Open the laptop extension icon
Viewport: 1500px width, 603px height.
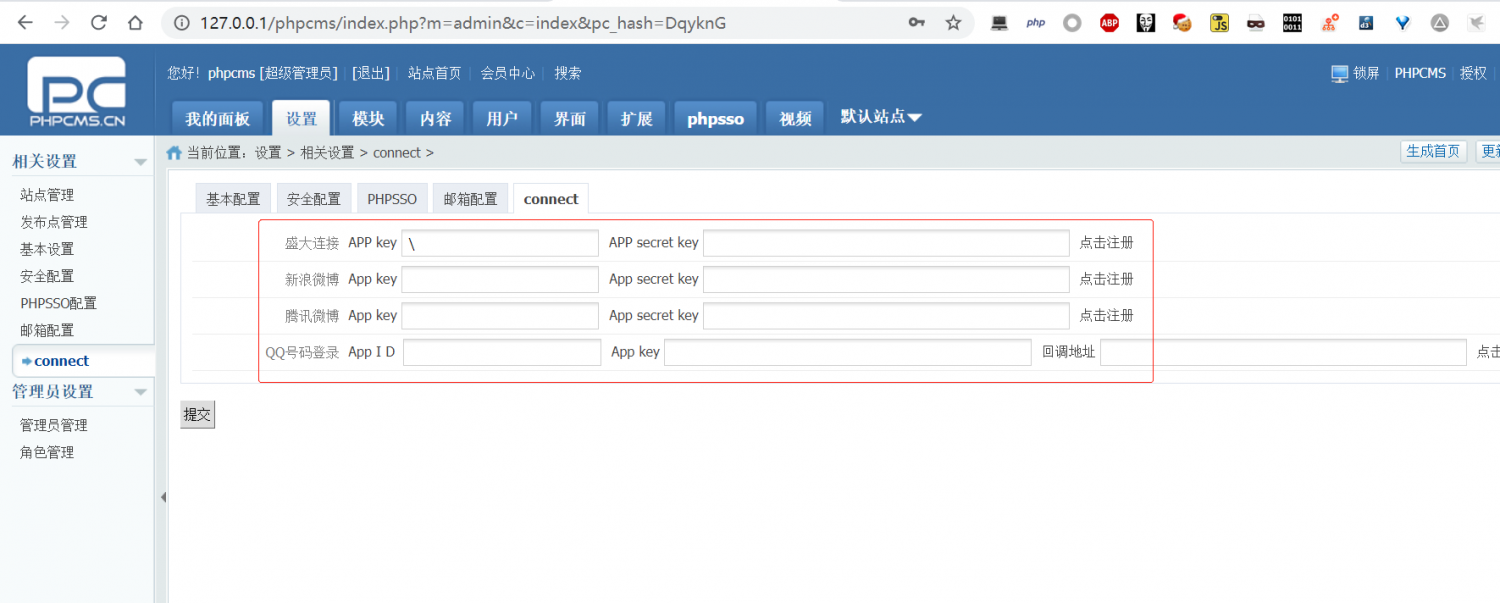[x=999, y=22]
